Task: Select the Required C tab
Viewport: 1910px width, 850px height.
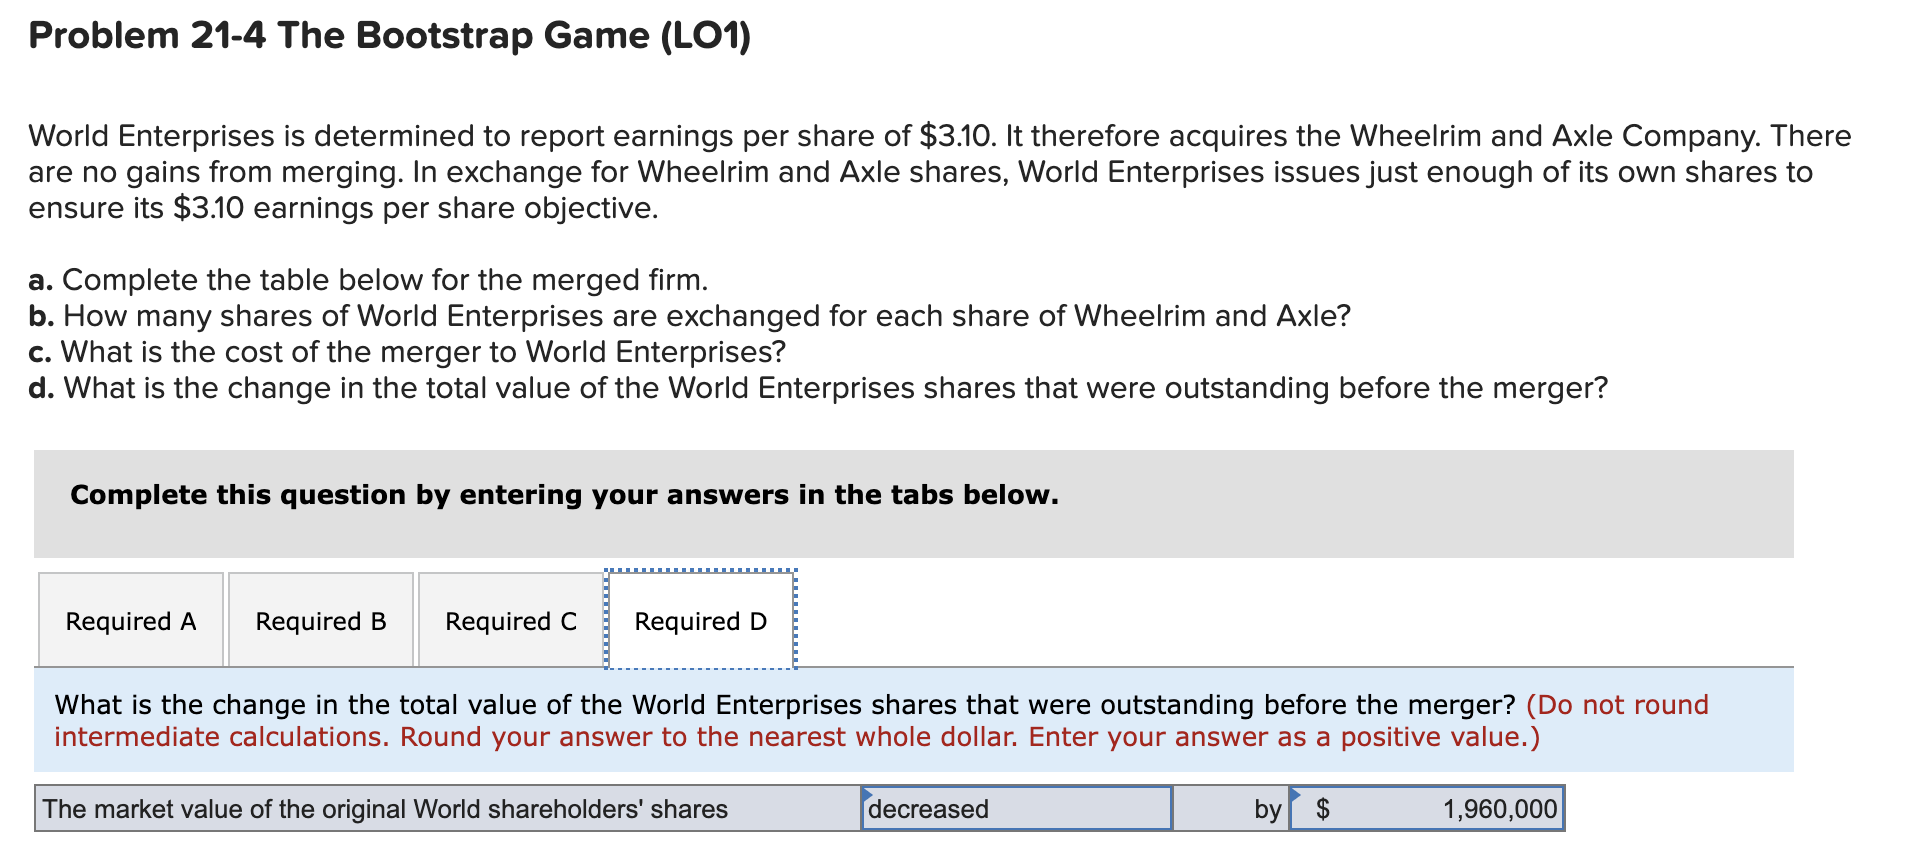Action: [509, 620]
